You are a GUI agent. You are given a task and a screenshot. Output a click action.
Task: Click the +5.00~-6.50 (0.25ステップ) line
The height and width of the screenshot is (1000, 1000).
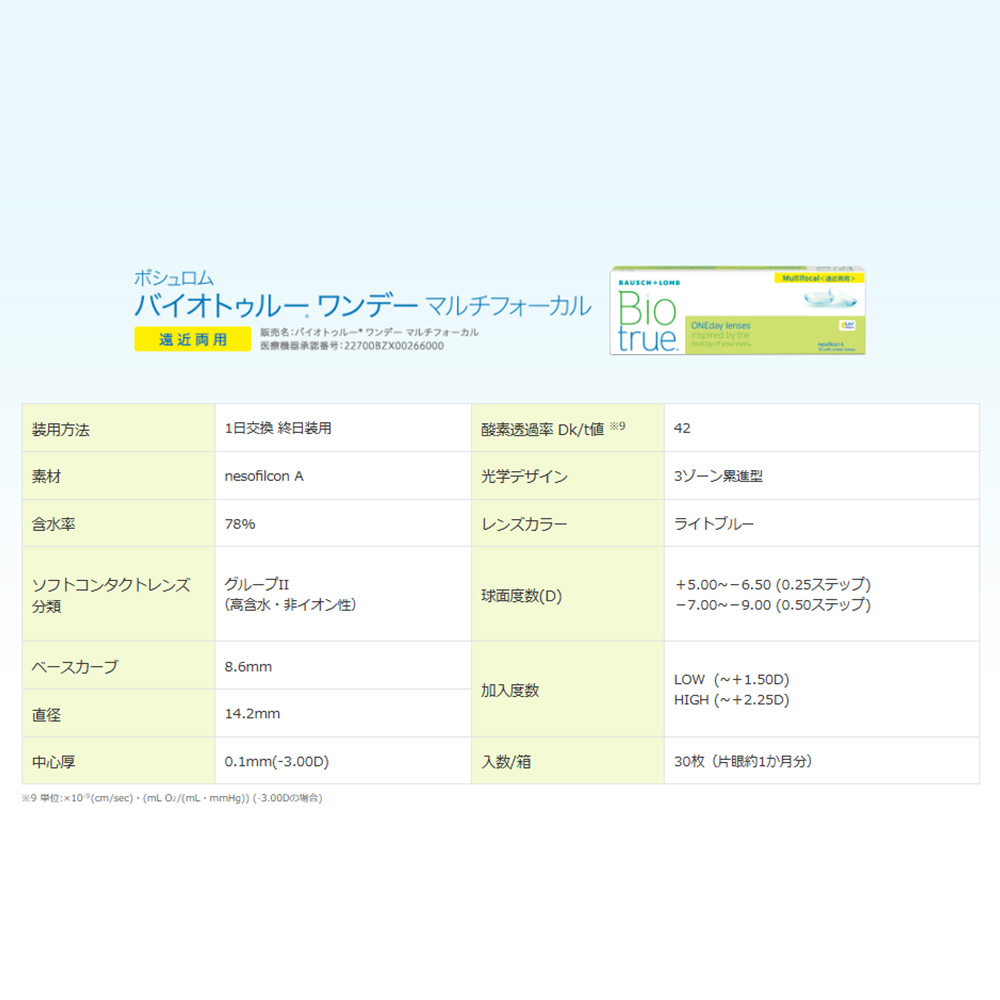pos(773,584)
